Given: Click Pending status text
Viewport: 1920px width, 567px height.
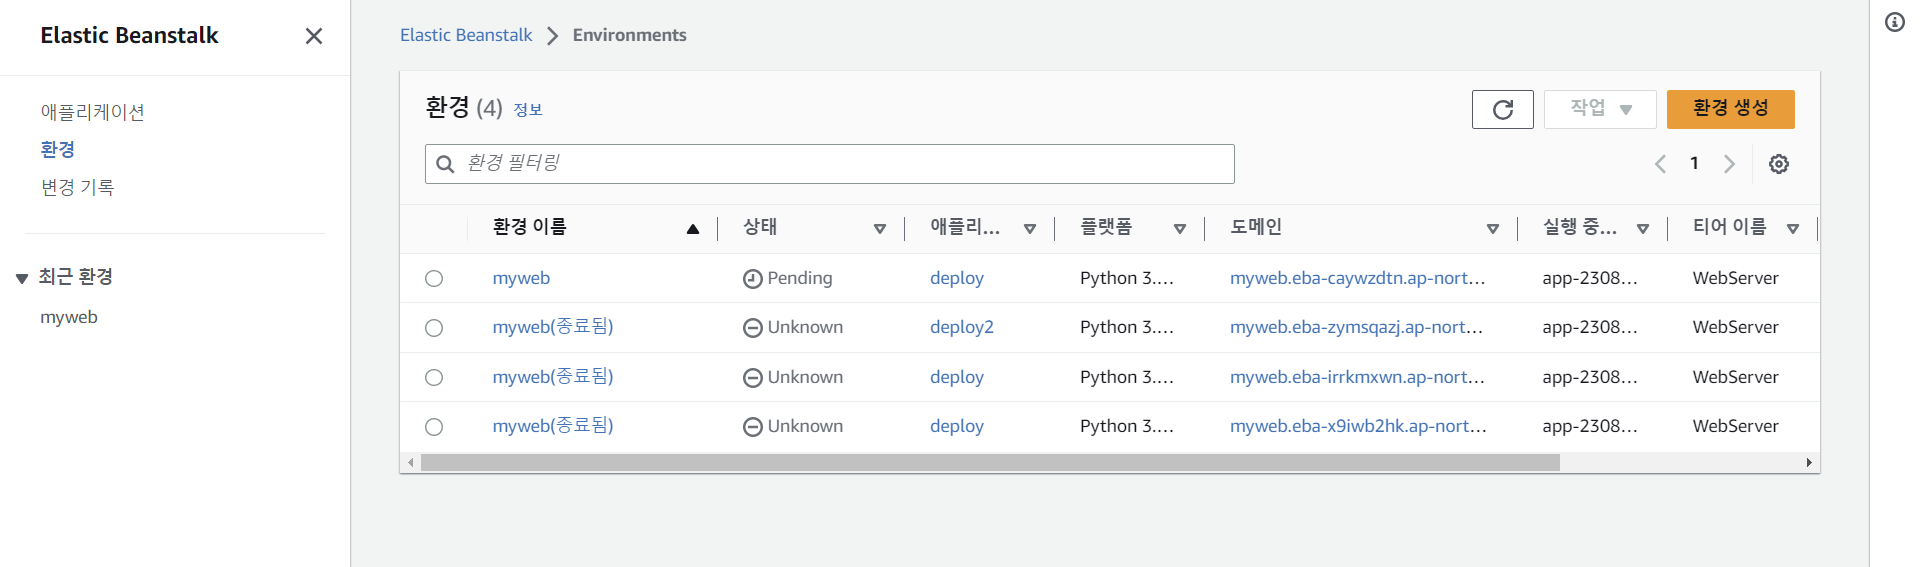Looking at the screenshot, I should click(800, 278).
